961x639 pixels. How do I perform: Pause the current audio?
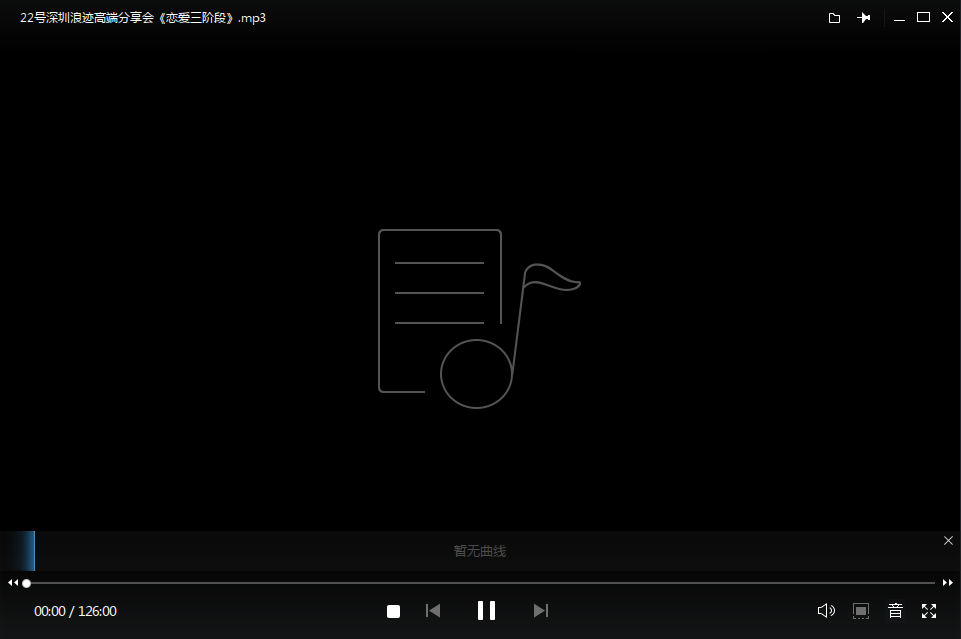(487, 611)
